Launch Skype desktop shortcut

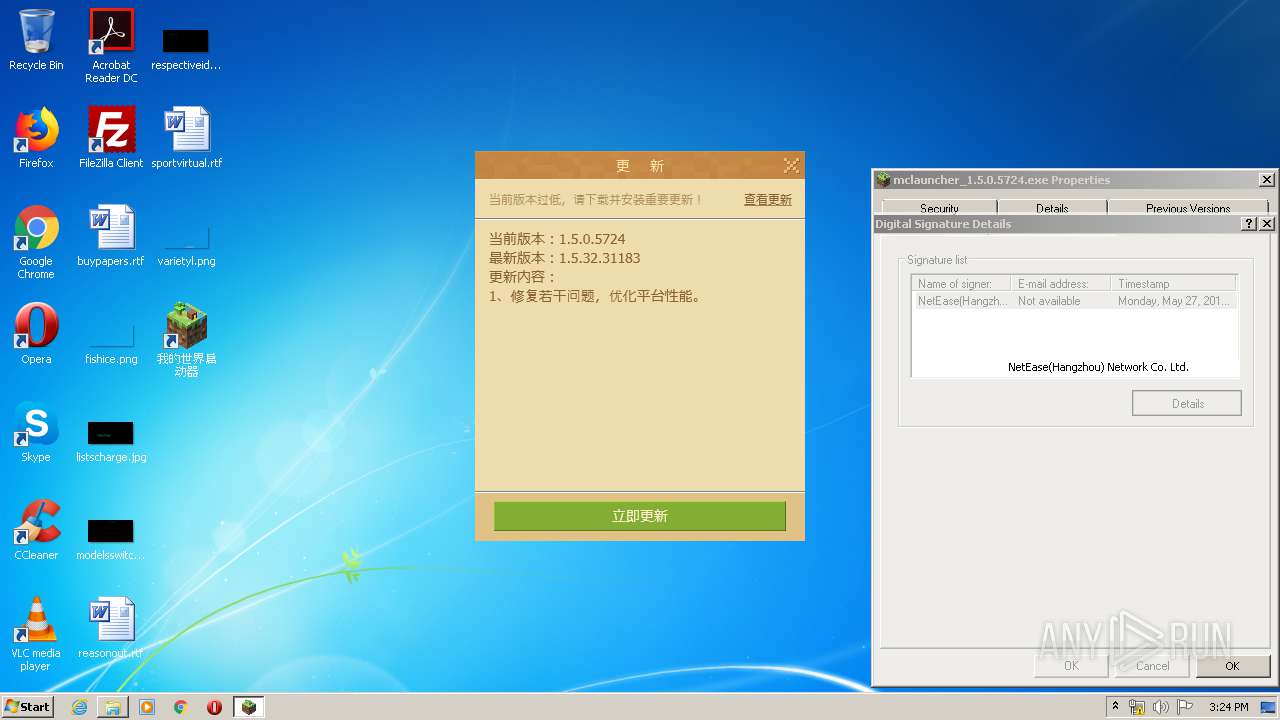click(x=36, y=432)
